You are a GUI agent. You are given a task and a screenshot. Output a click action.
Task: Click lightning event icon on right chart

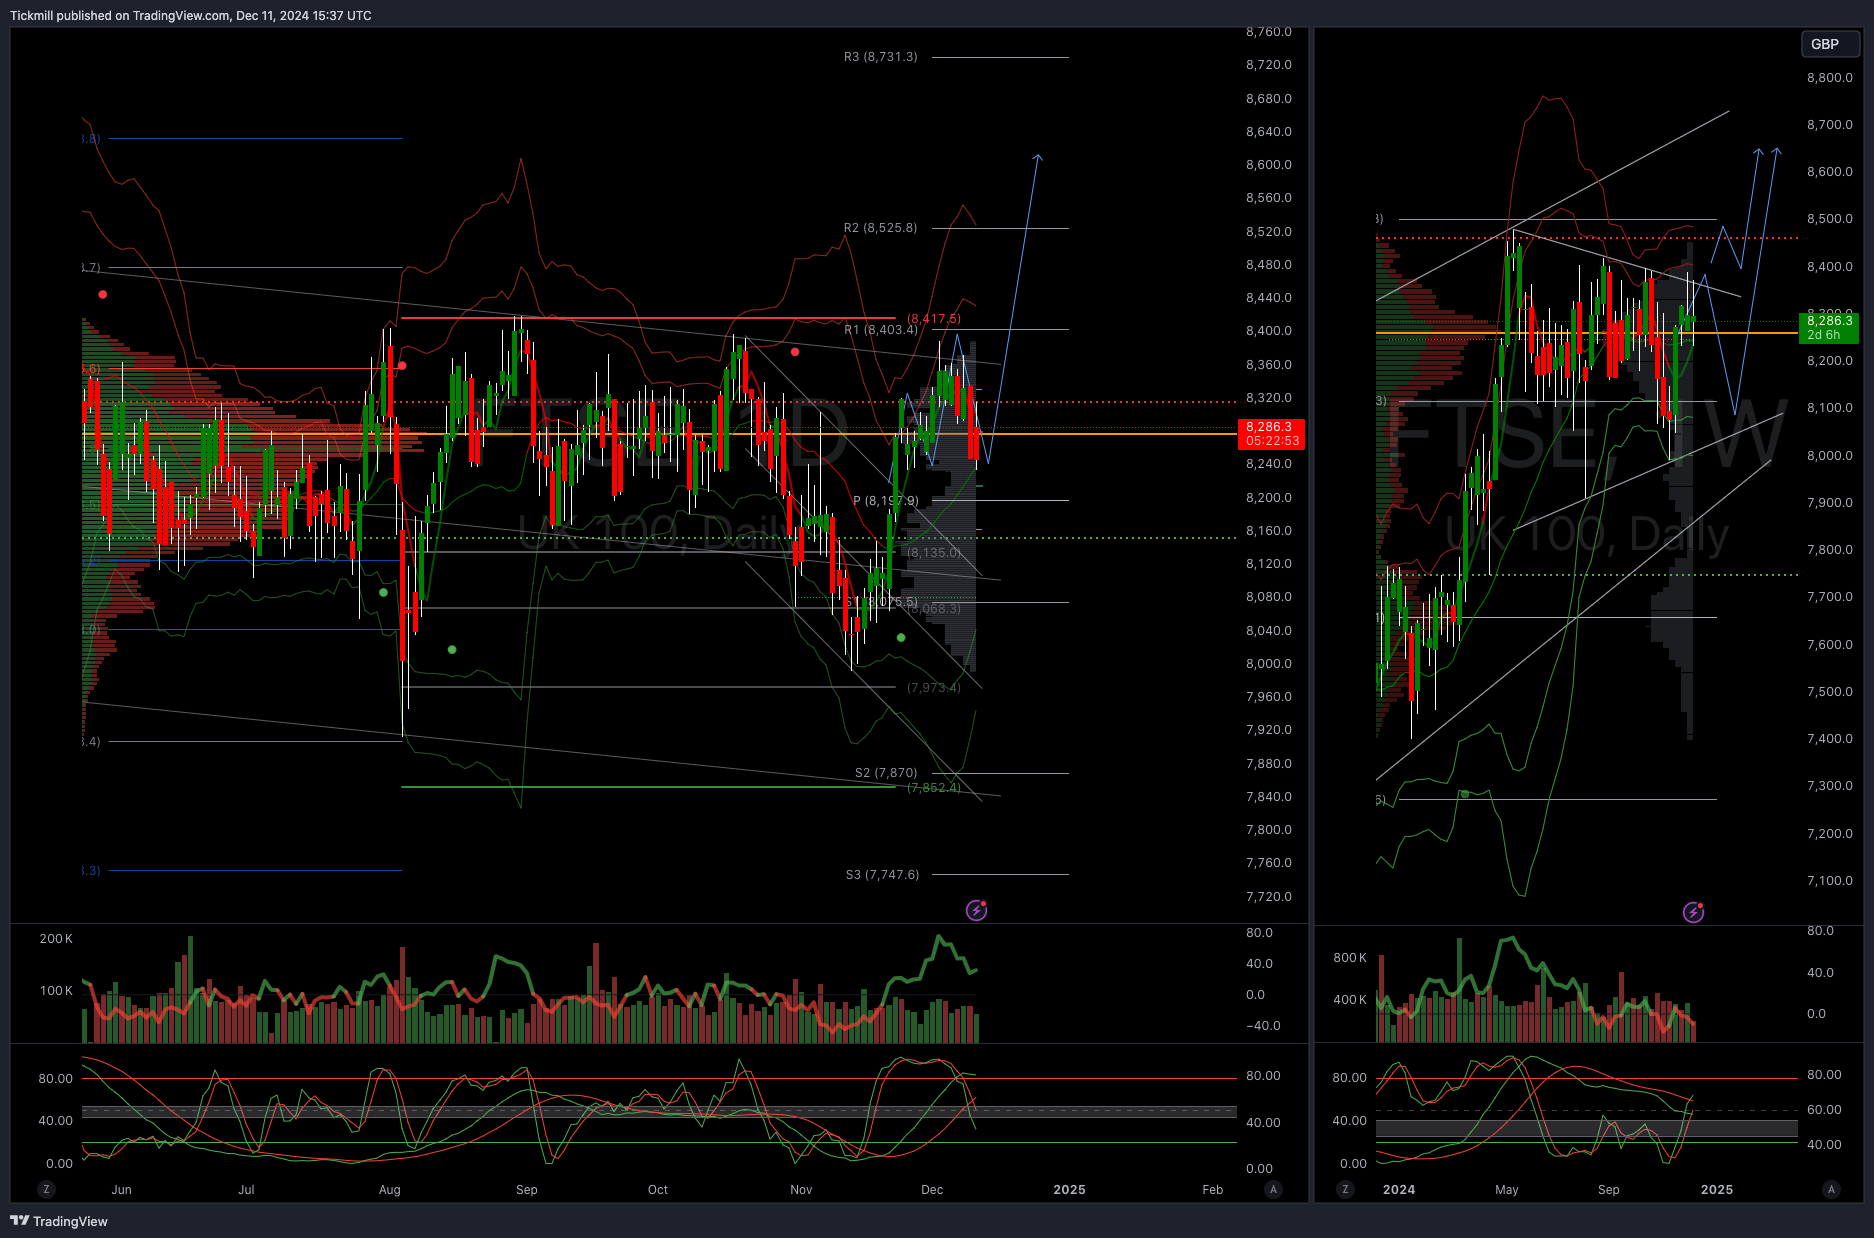pos(1693,912)
